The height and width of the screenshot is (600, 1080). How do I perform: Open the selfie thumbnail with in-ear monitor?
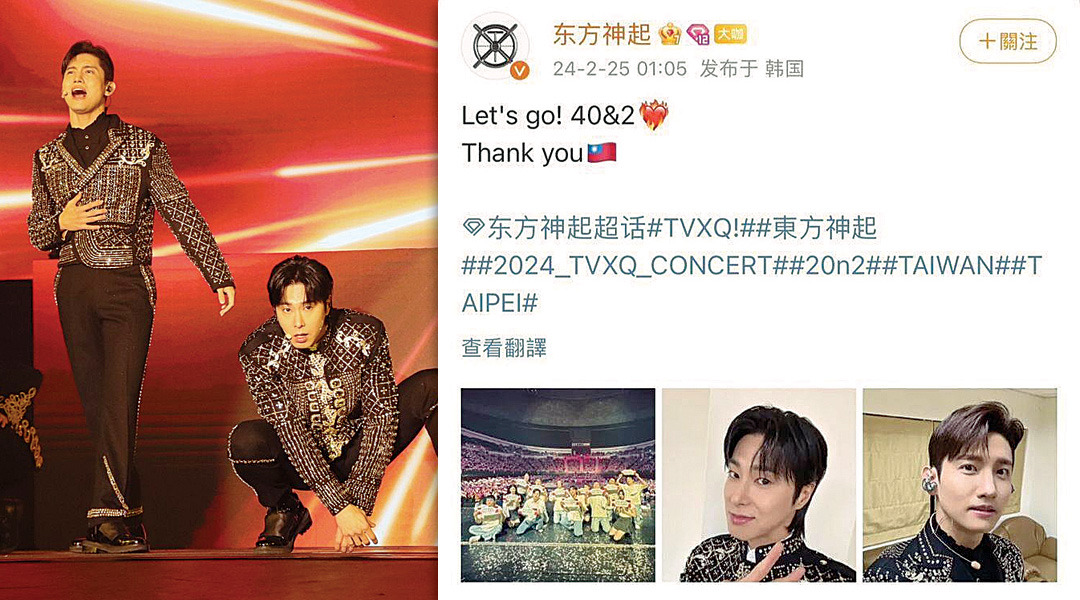pyautogui.click(x=959, y=485)
